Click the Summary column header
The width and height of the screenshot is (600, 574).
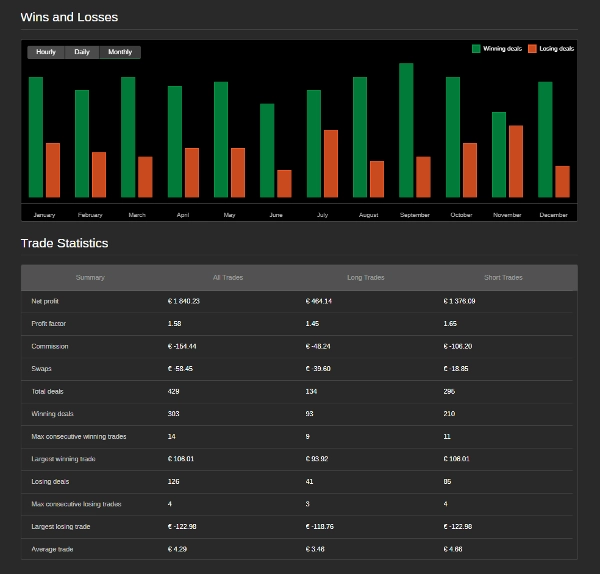click(x=90, y=278)
